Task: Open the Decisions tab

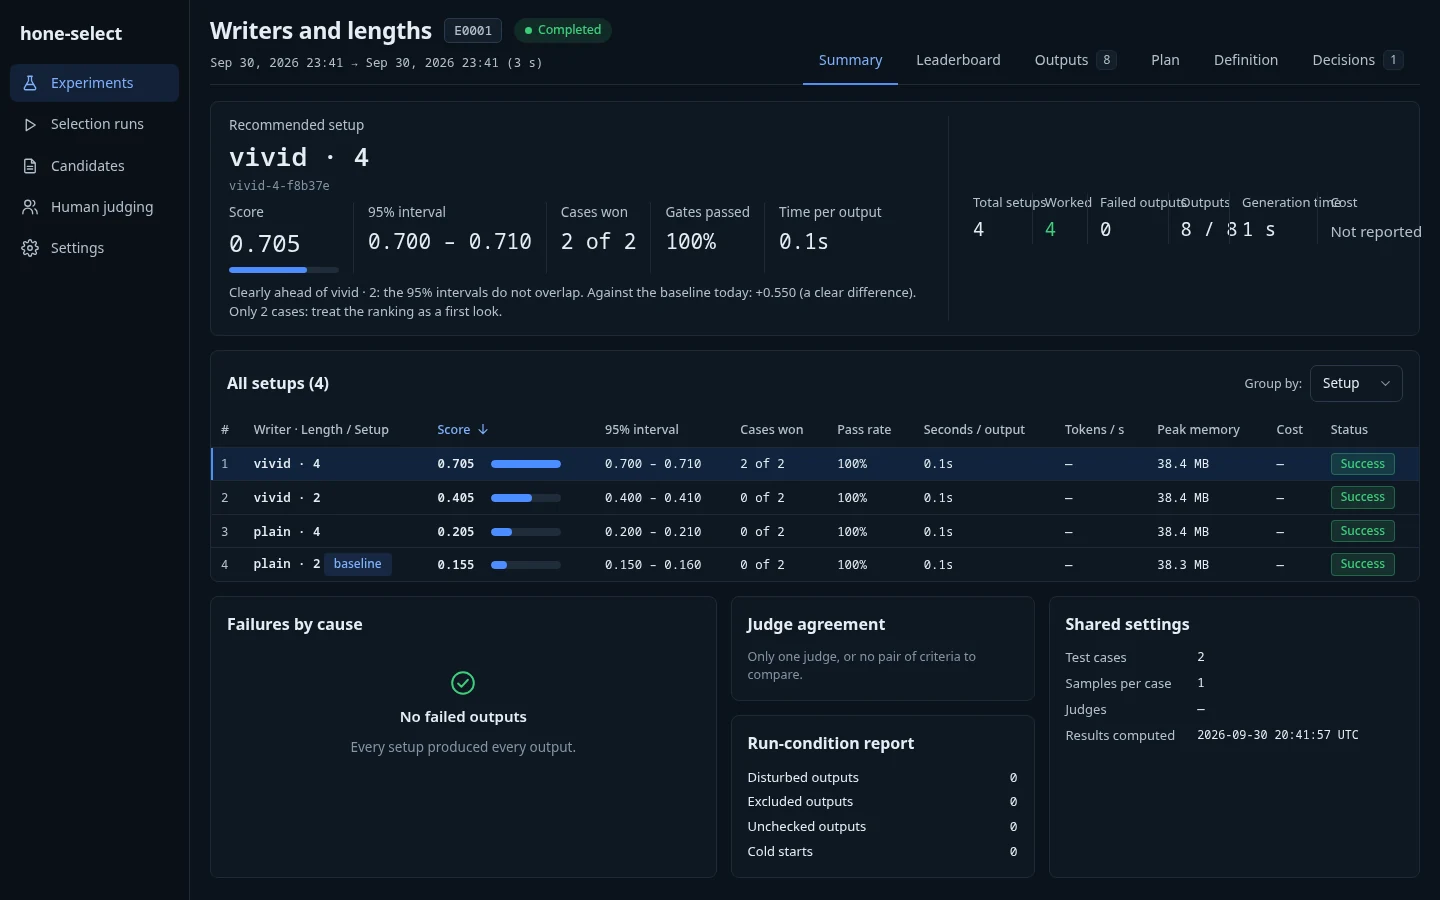Action: click(1357, 60)
